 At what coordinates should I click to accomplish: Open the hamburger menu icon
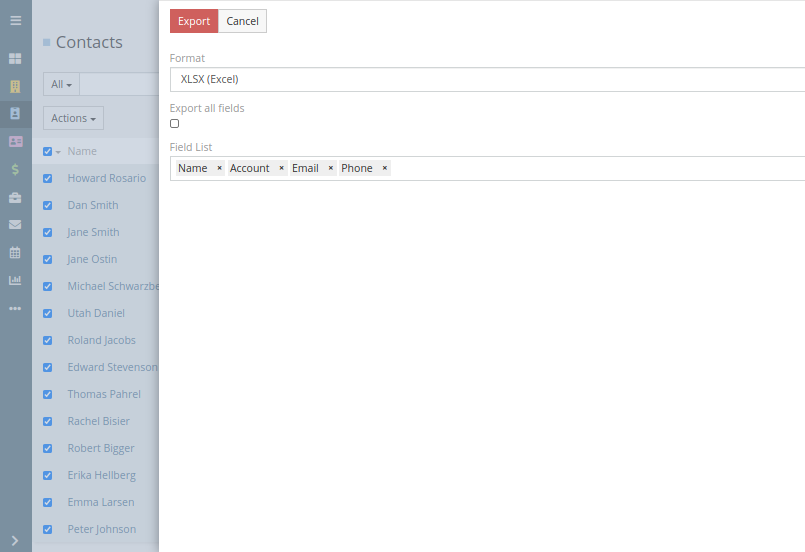pyautogui.click(x=15, y=21)
